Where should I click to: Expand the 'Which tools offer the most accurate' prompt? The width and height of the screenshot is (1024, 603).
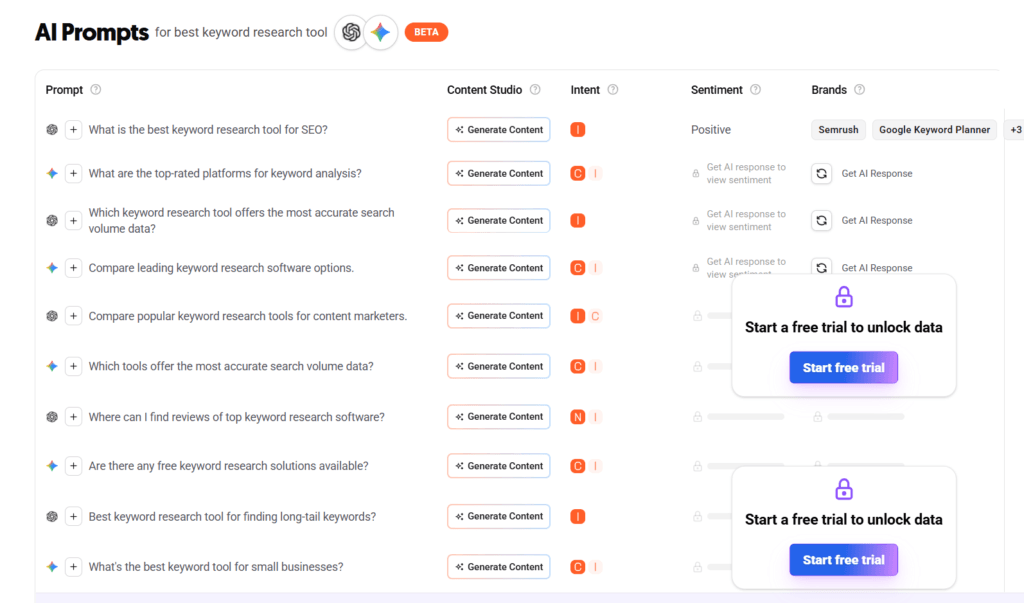click(73, 367)
